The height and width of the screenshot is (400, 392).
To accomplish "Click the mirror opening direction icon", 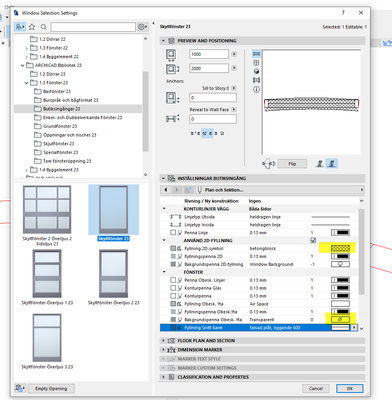I will [269, 164].
